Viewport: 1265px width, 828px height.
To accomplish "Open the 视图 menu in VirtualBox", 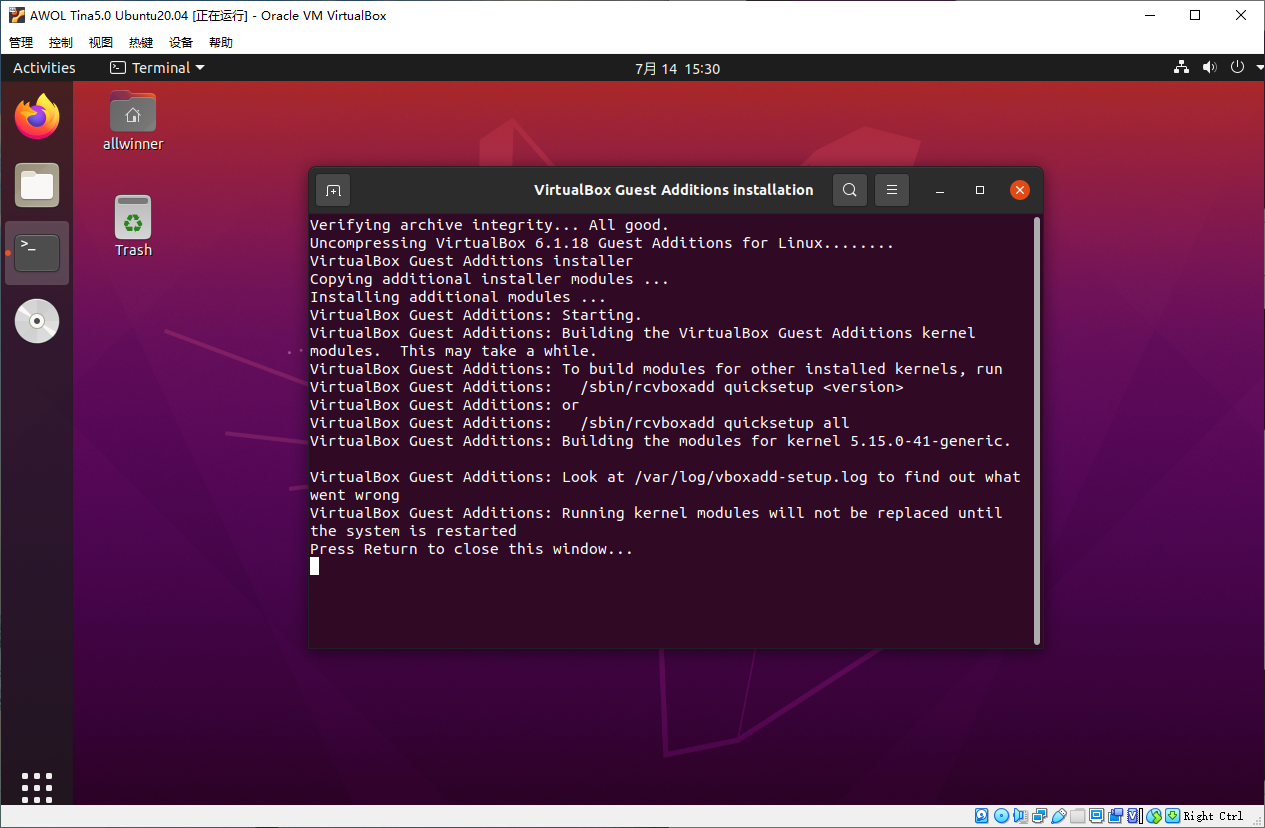I will click(x=101, y=43).
